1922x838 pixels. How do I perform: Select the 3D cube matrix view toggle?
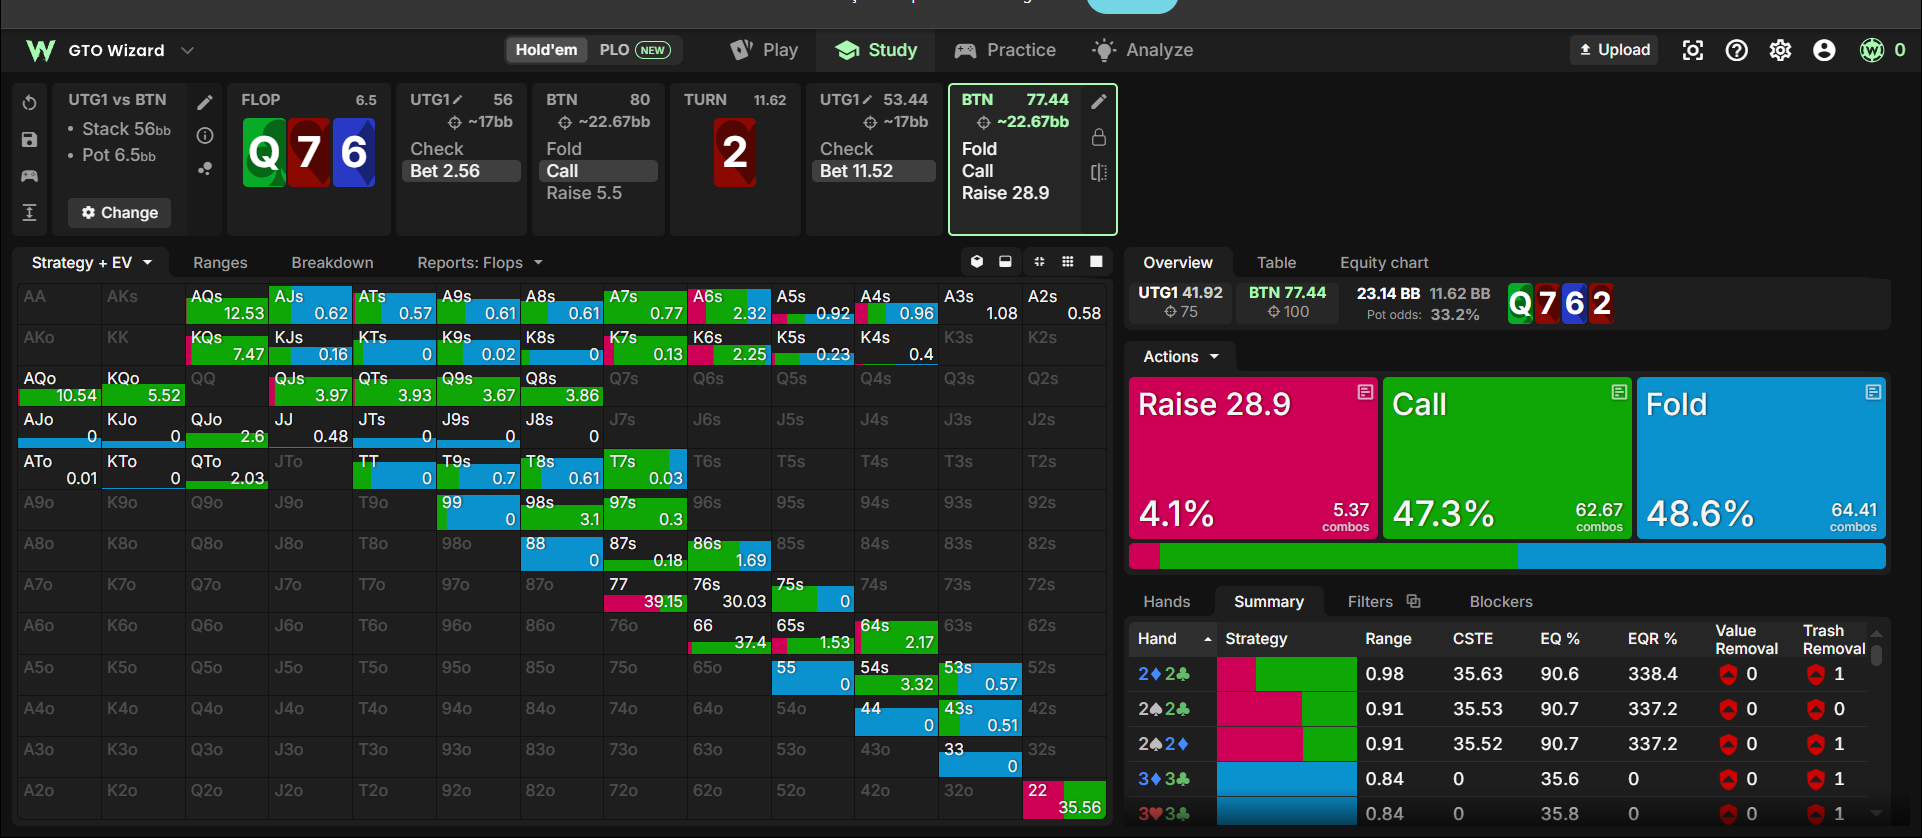(x=977, y=261)
